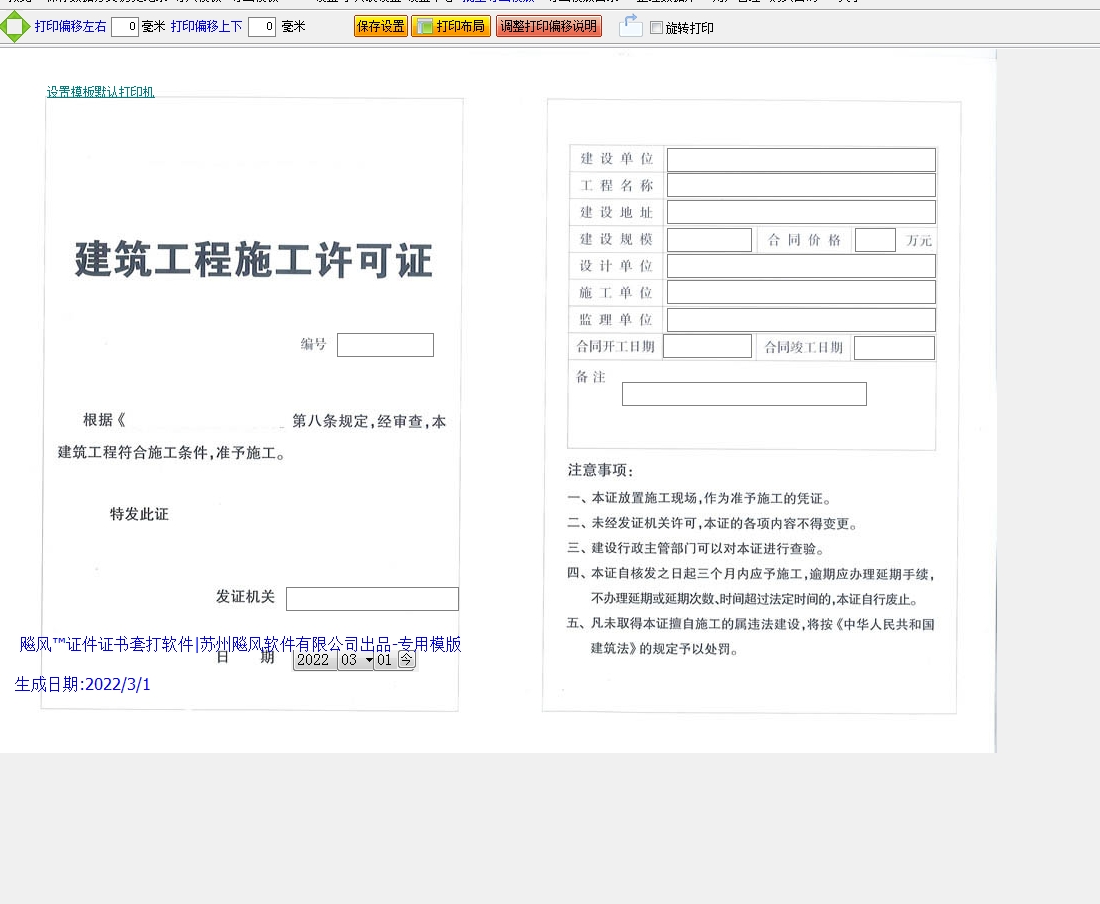Click the 备注 remarks text box
The height and width of the screenshot is (904, 1100).
[x=744, y=394]
